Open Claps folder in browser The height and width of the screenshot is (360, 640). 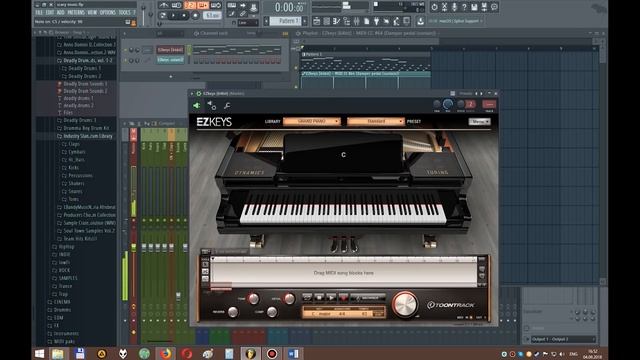tap(74, 144)
